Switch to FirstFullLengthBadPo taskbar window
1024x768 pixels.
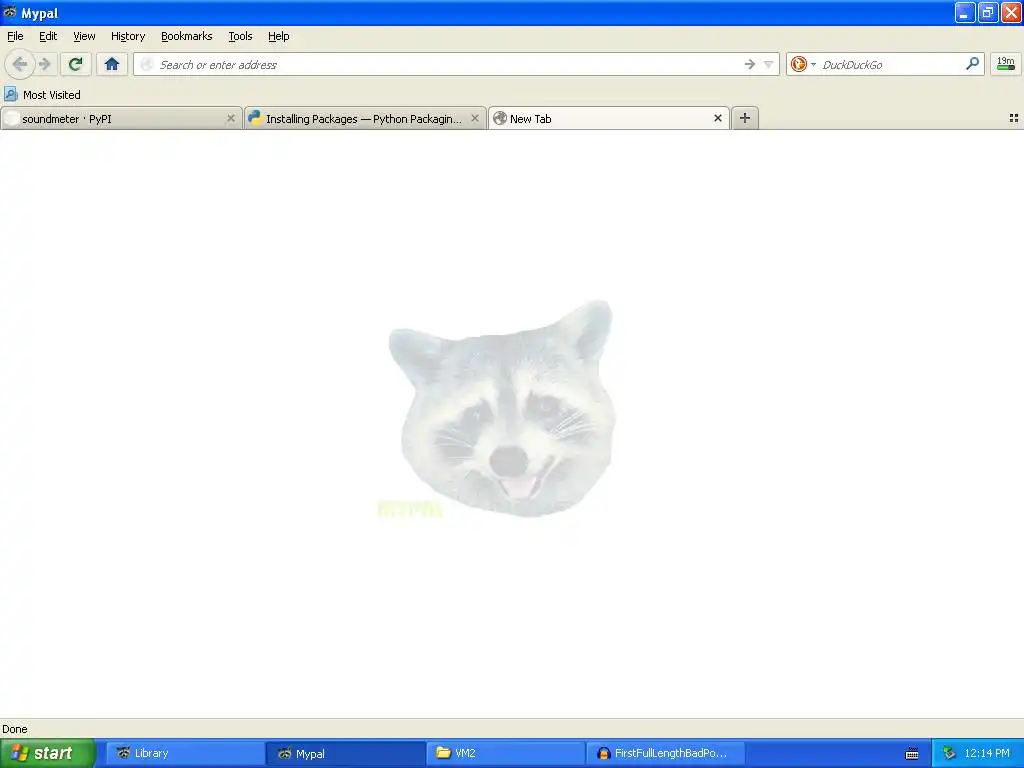click(x=666, y=753)
